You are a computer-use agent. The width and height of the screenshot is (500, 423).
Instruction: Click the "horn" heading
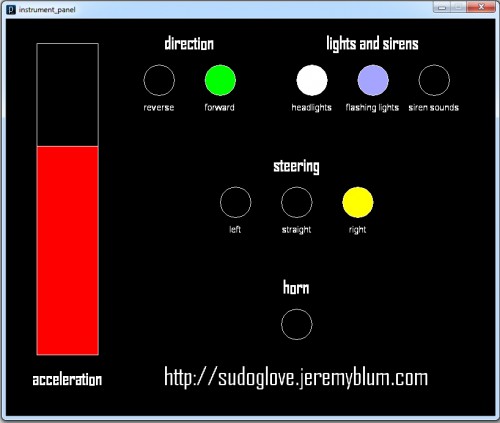(296, 288)
